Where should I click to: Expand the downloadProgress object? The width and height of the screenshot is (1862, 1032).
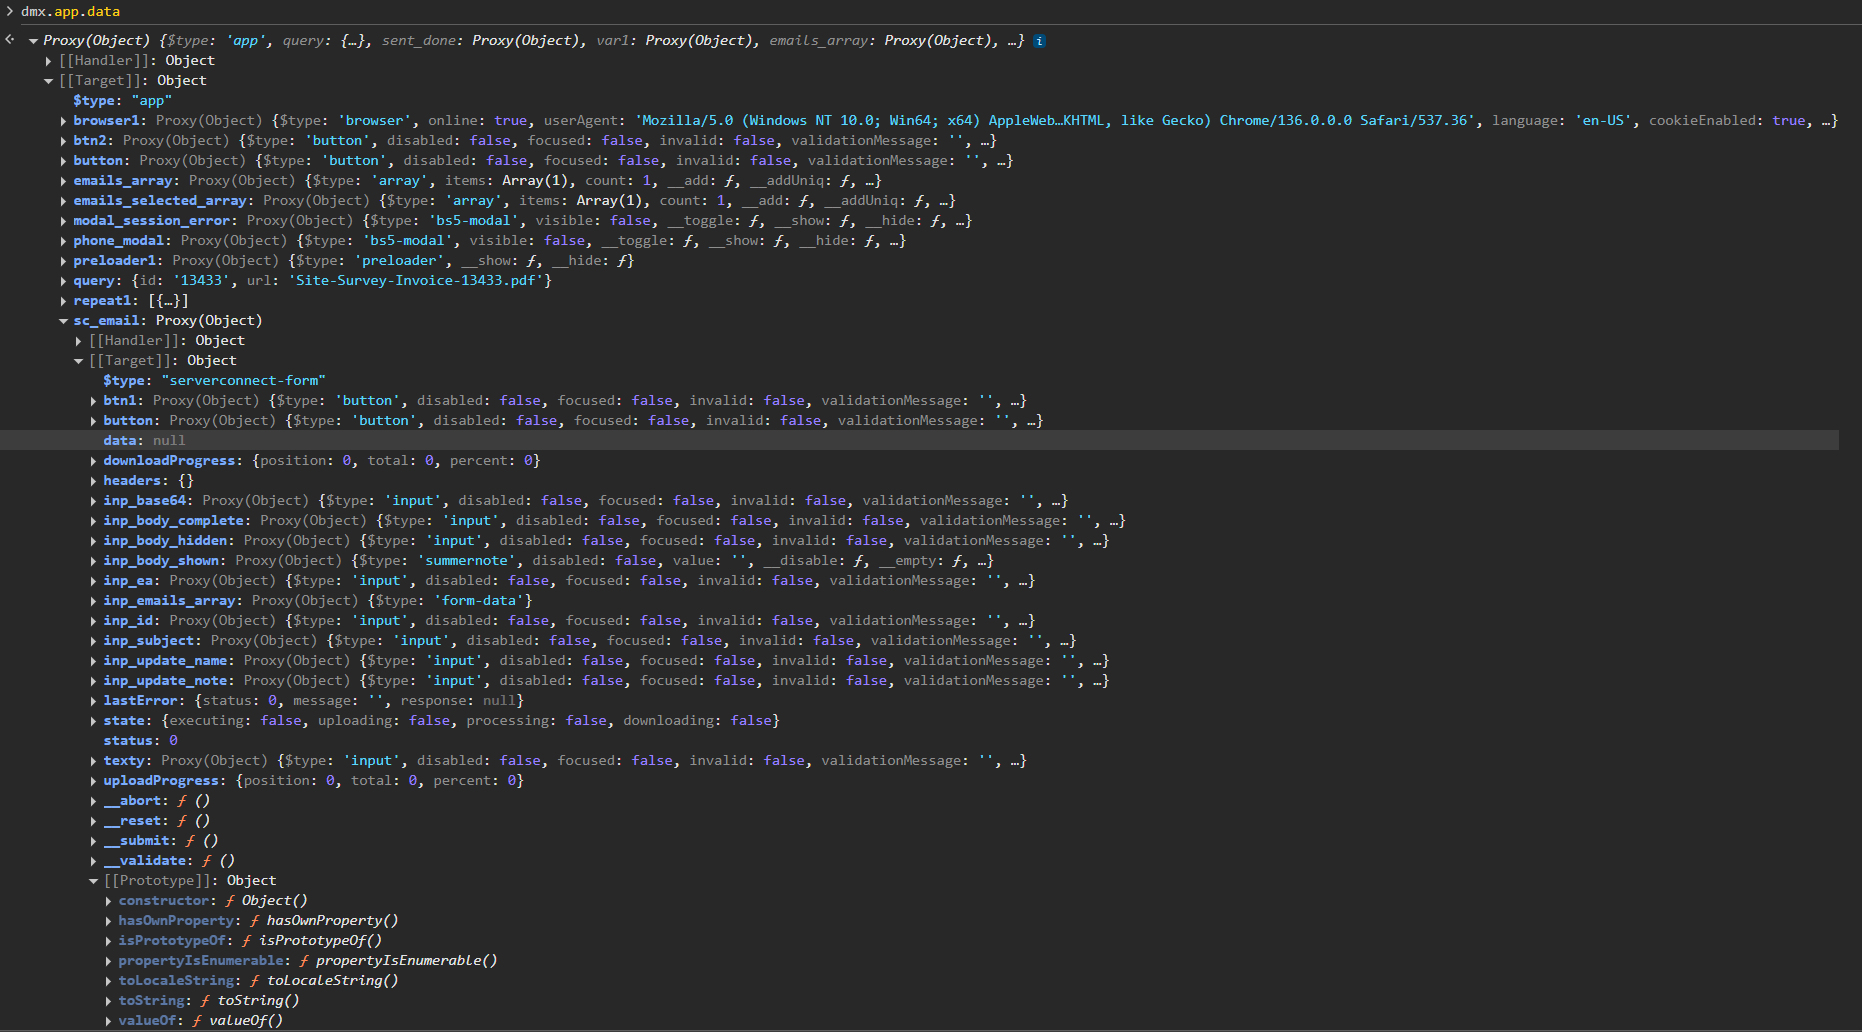[x=93, y=461]
